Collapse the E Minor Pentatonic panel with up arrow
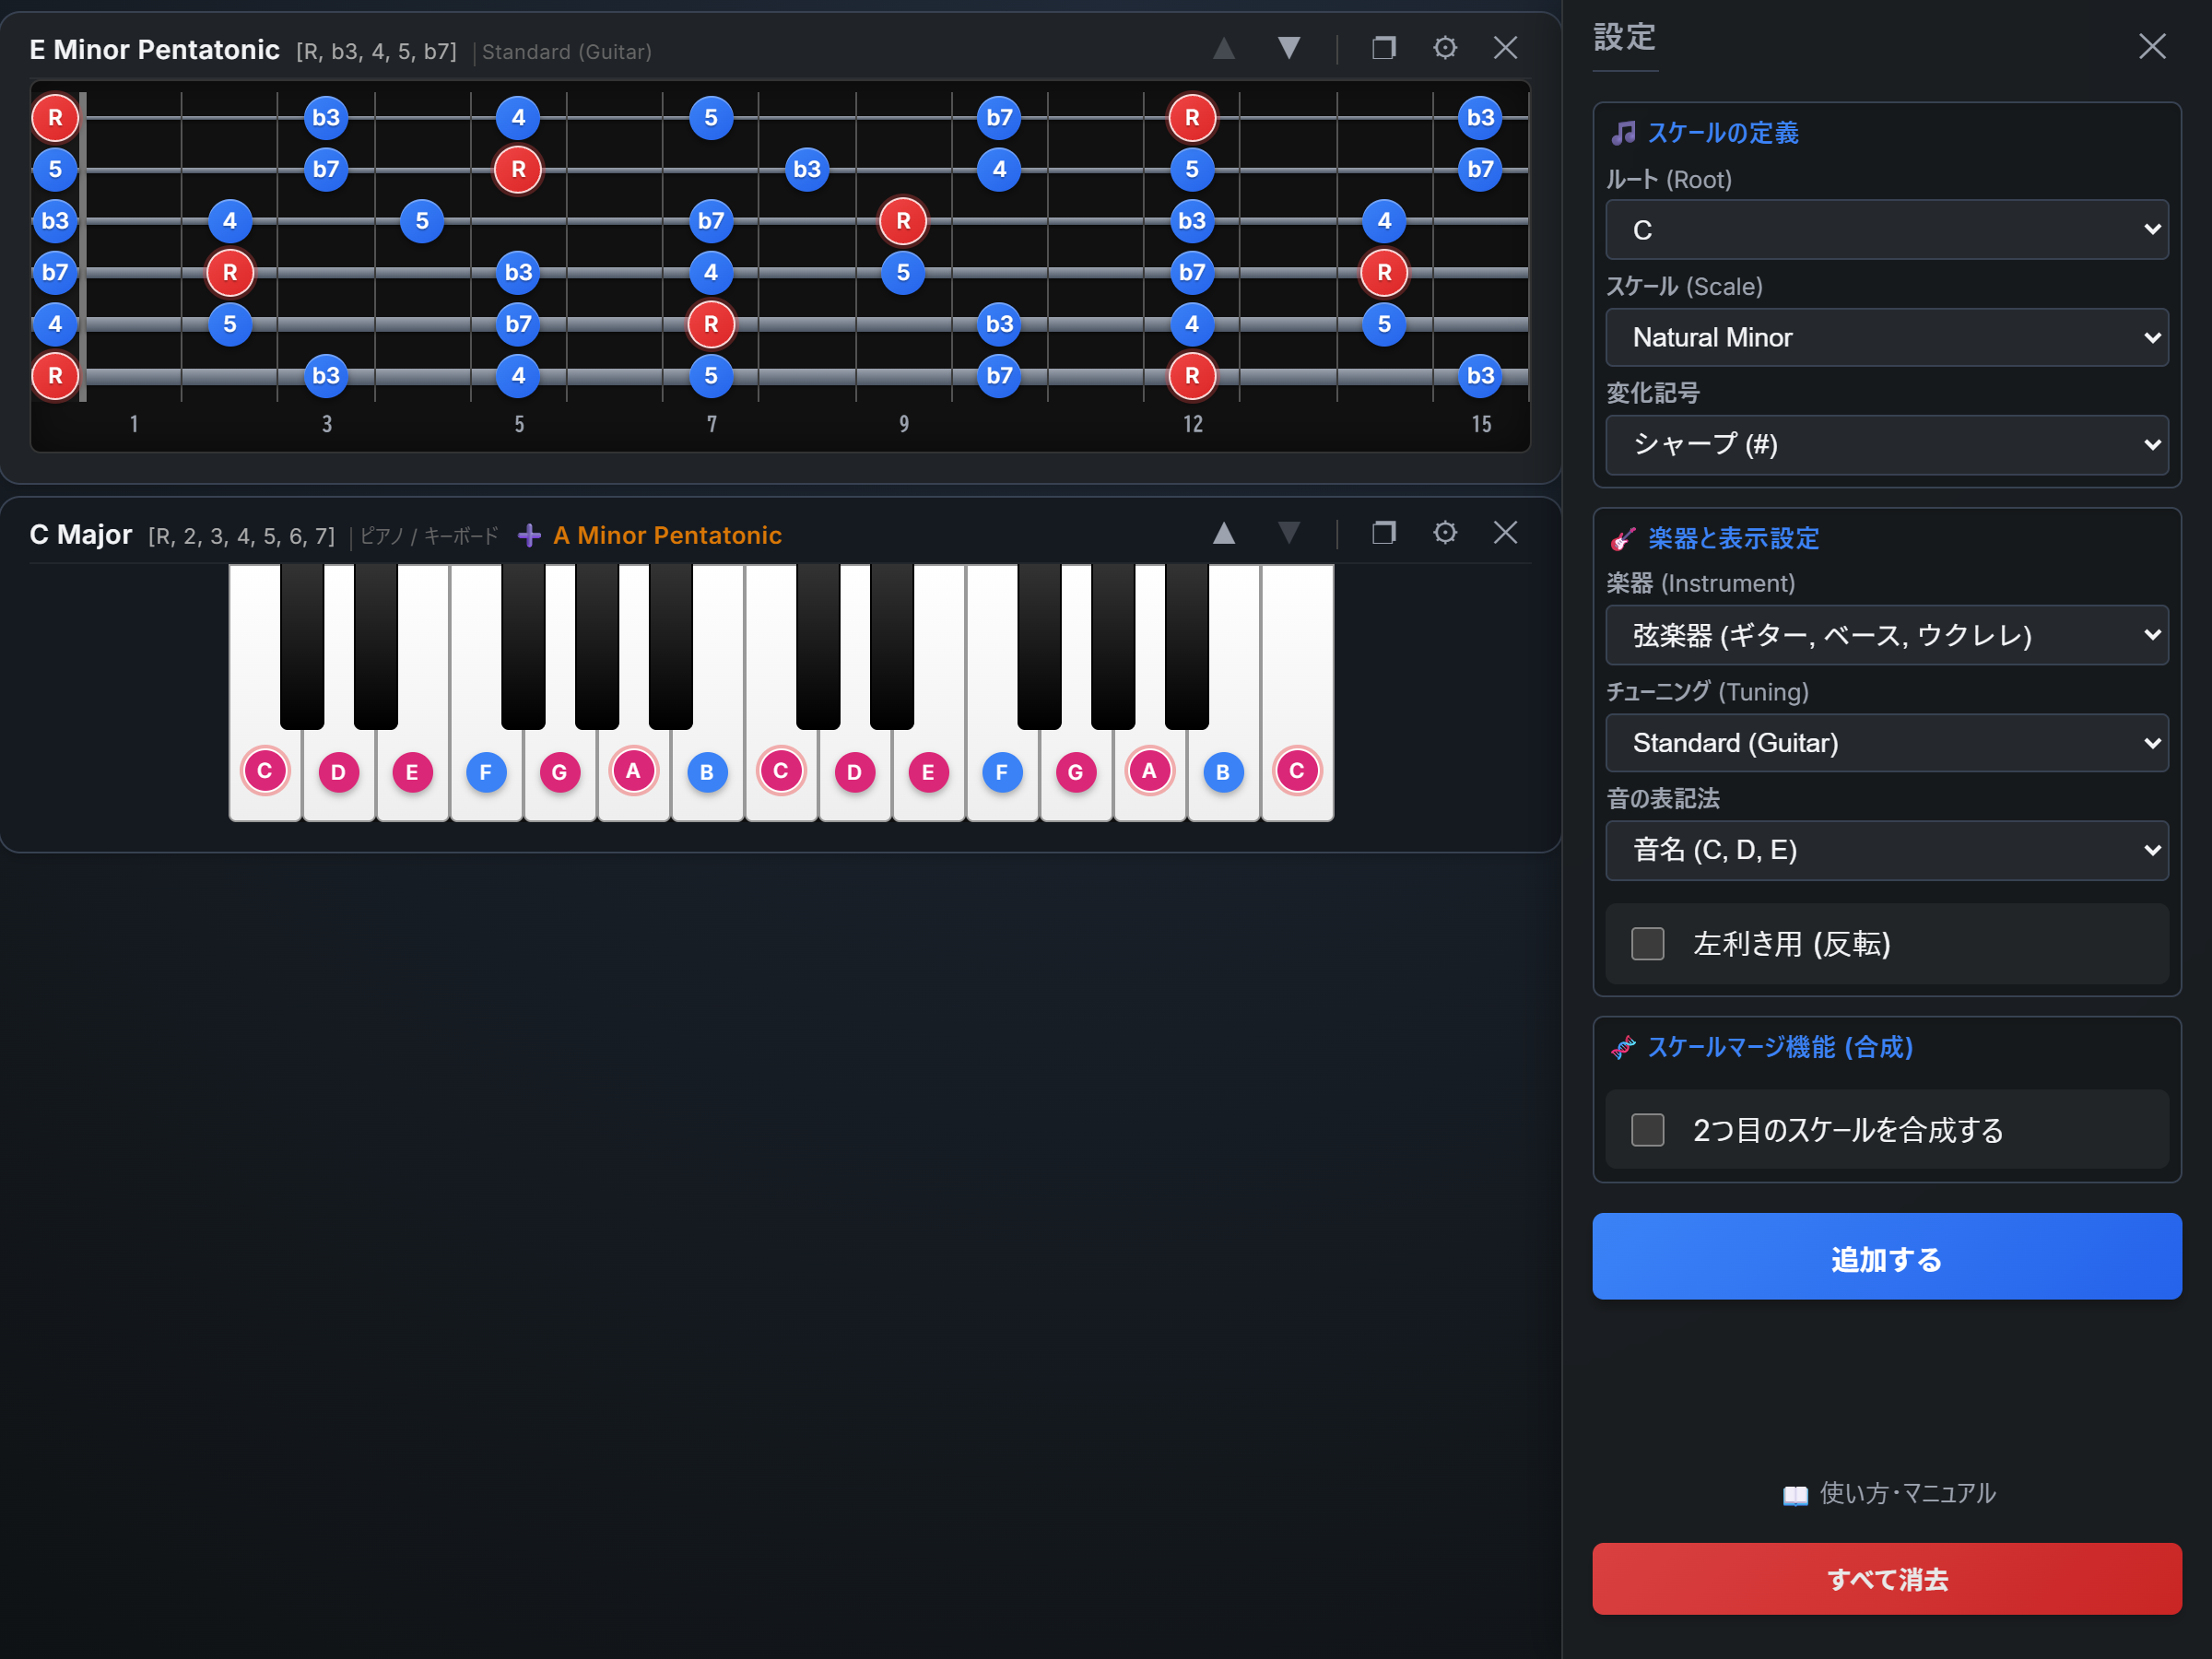 pyautogui.click(x=1224, y=47)
